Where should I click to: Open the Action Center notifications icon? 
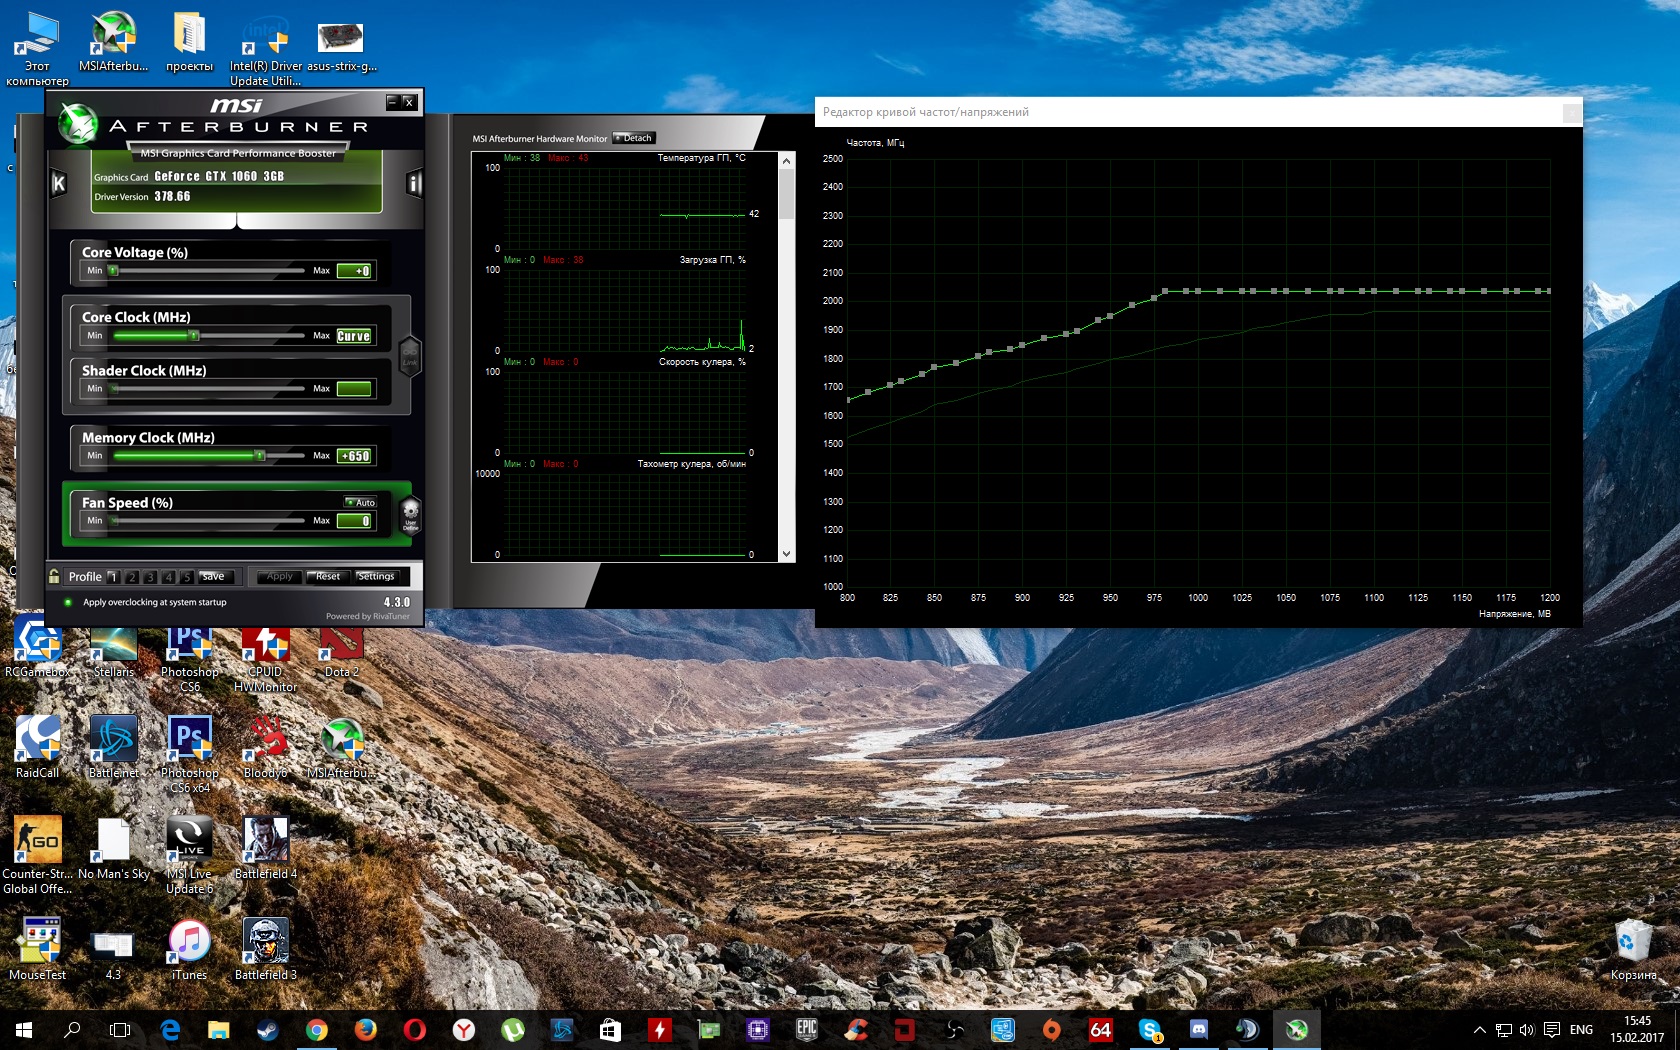pyautogui.click(x=1552, y=1030)
